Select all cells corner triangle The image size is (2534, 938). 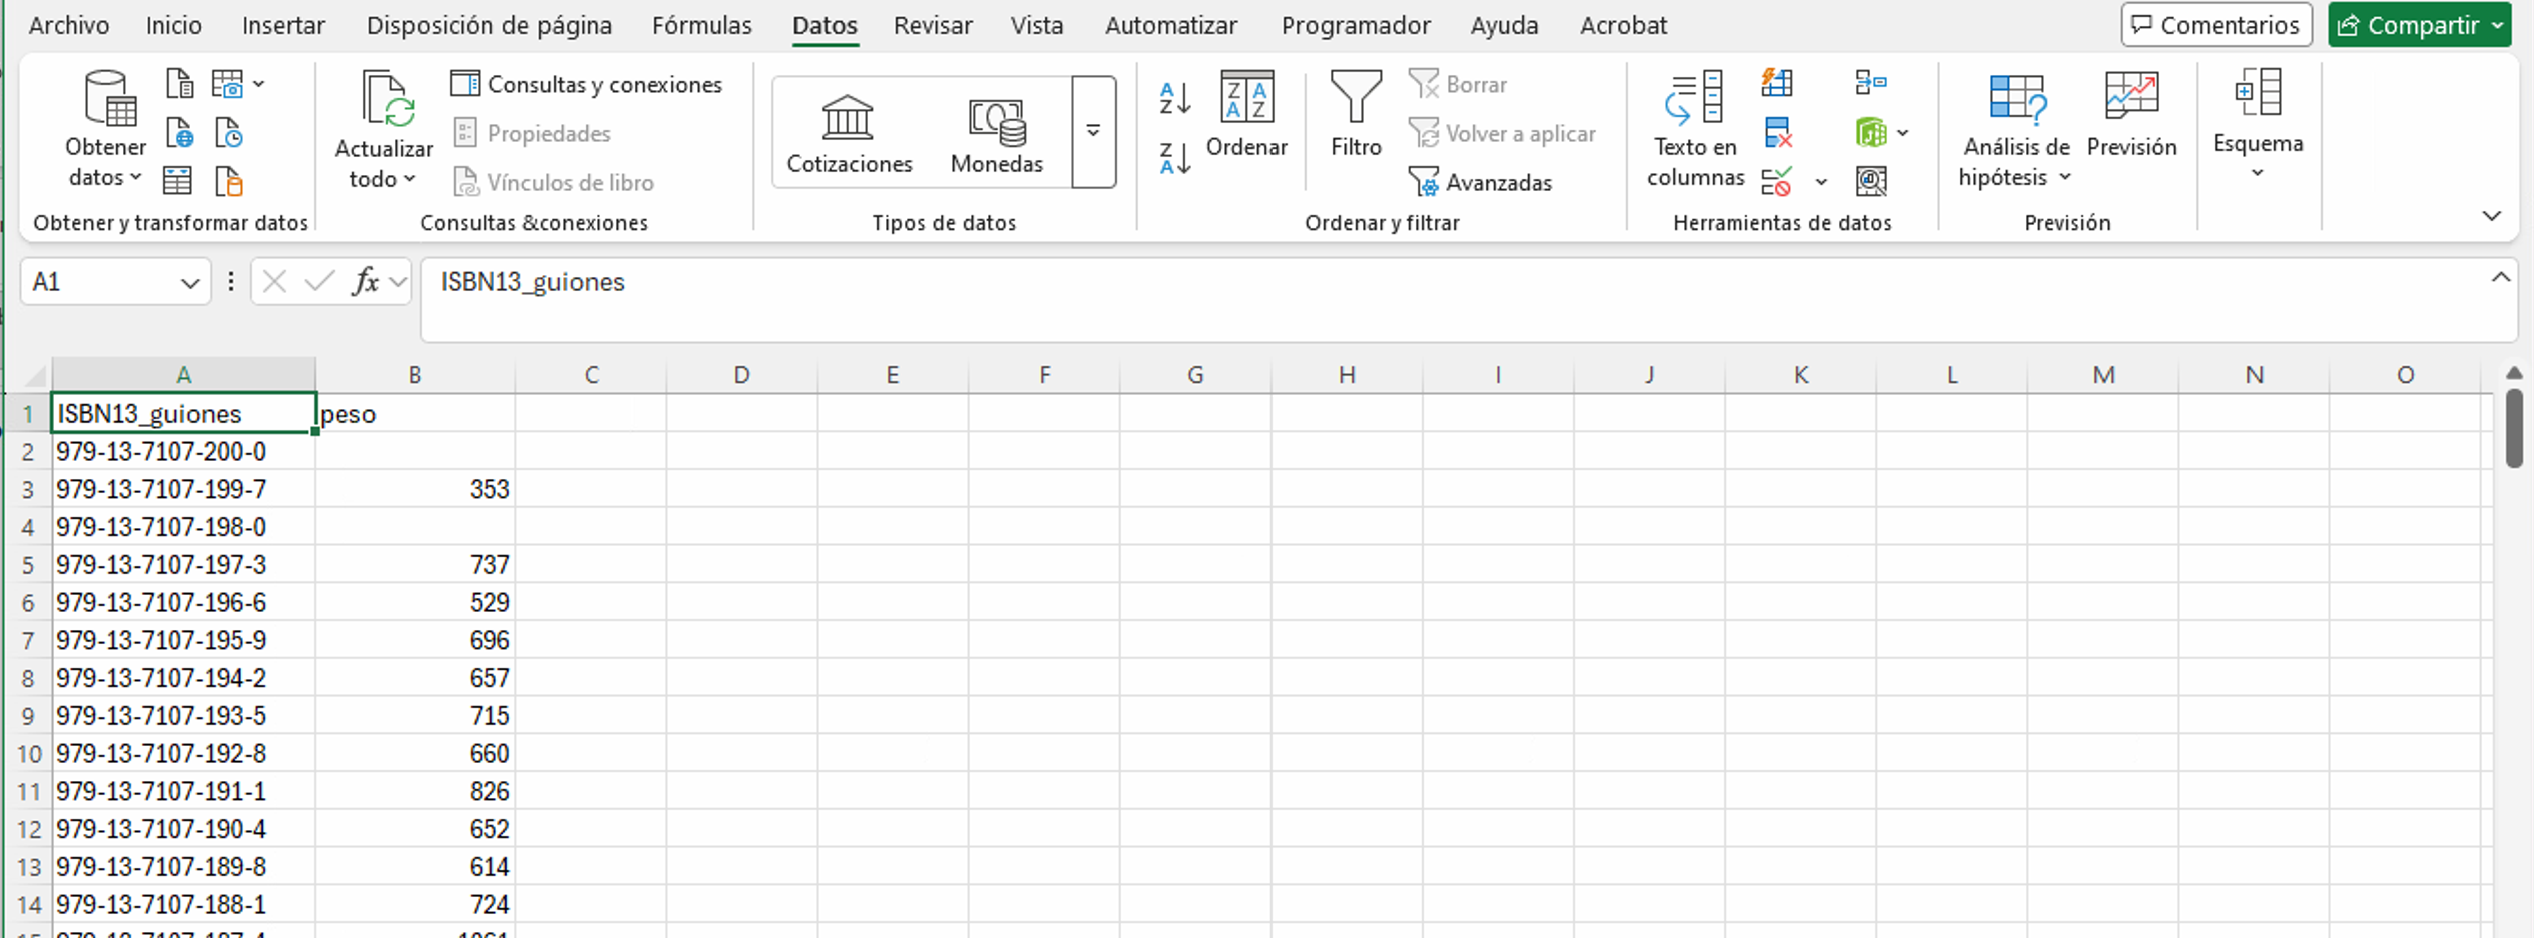(x=34, y=376)
